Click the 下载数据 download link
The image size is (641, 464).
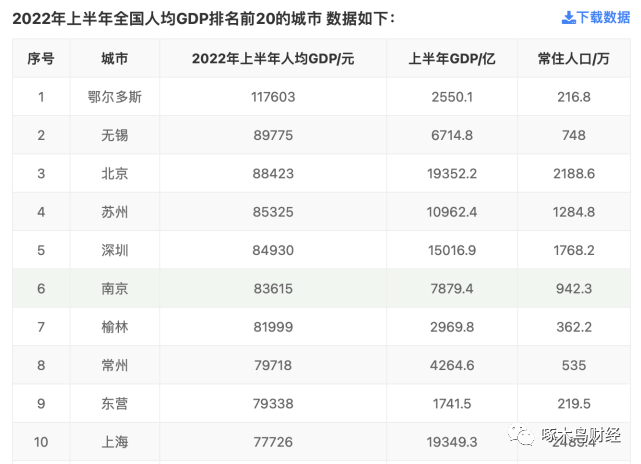pos(596,18)
